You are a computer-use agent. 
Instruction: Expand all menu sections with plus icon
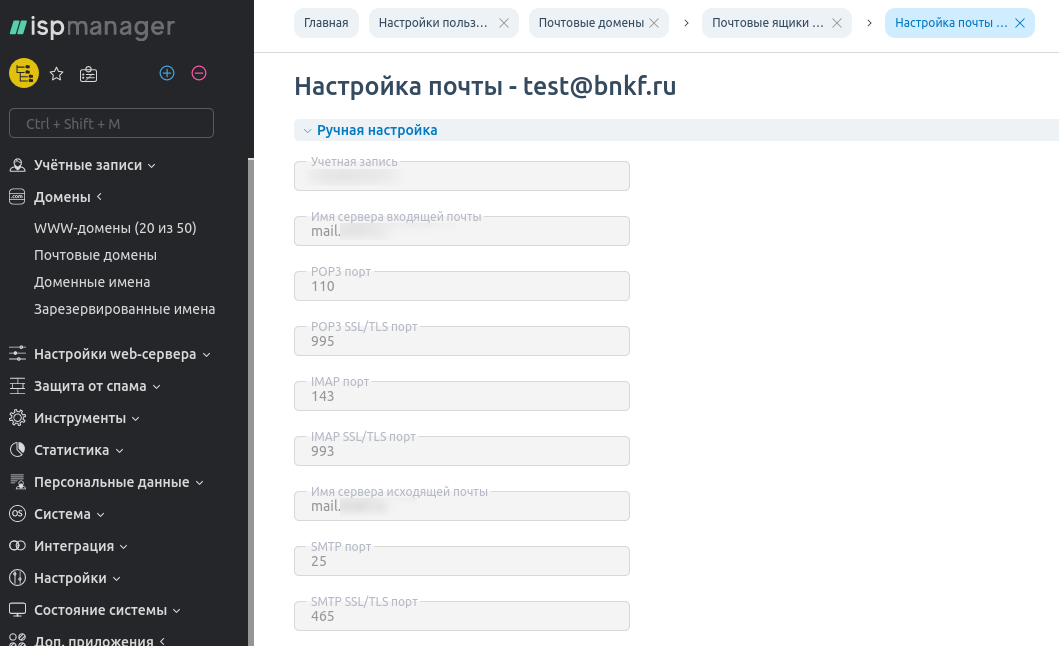tap(167, 73)
